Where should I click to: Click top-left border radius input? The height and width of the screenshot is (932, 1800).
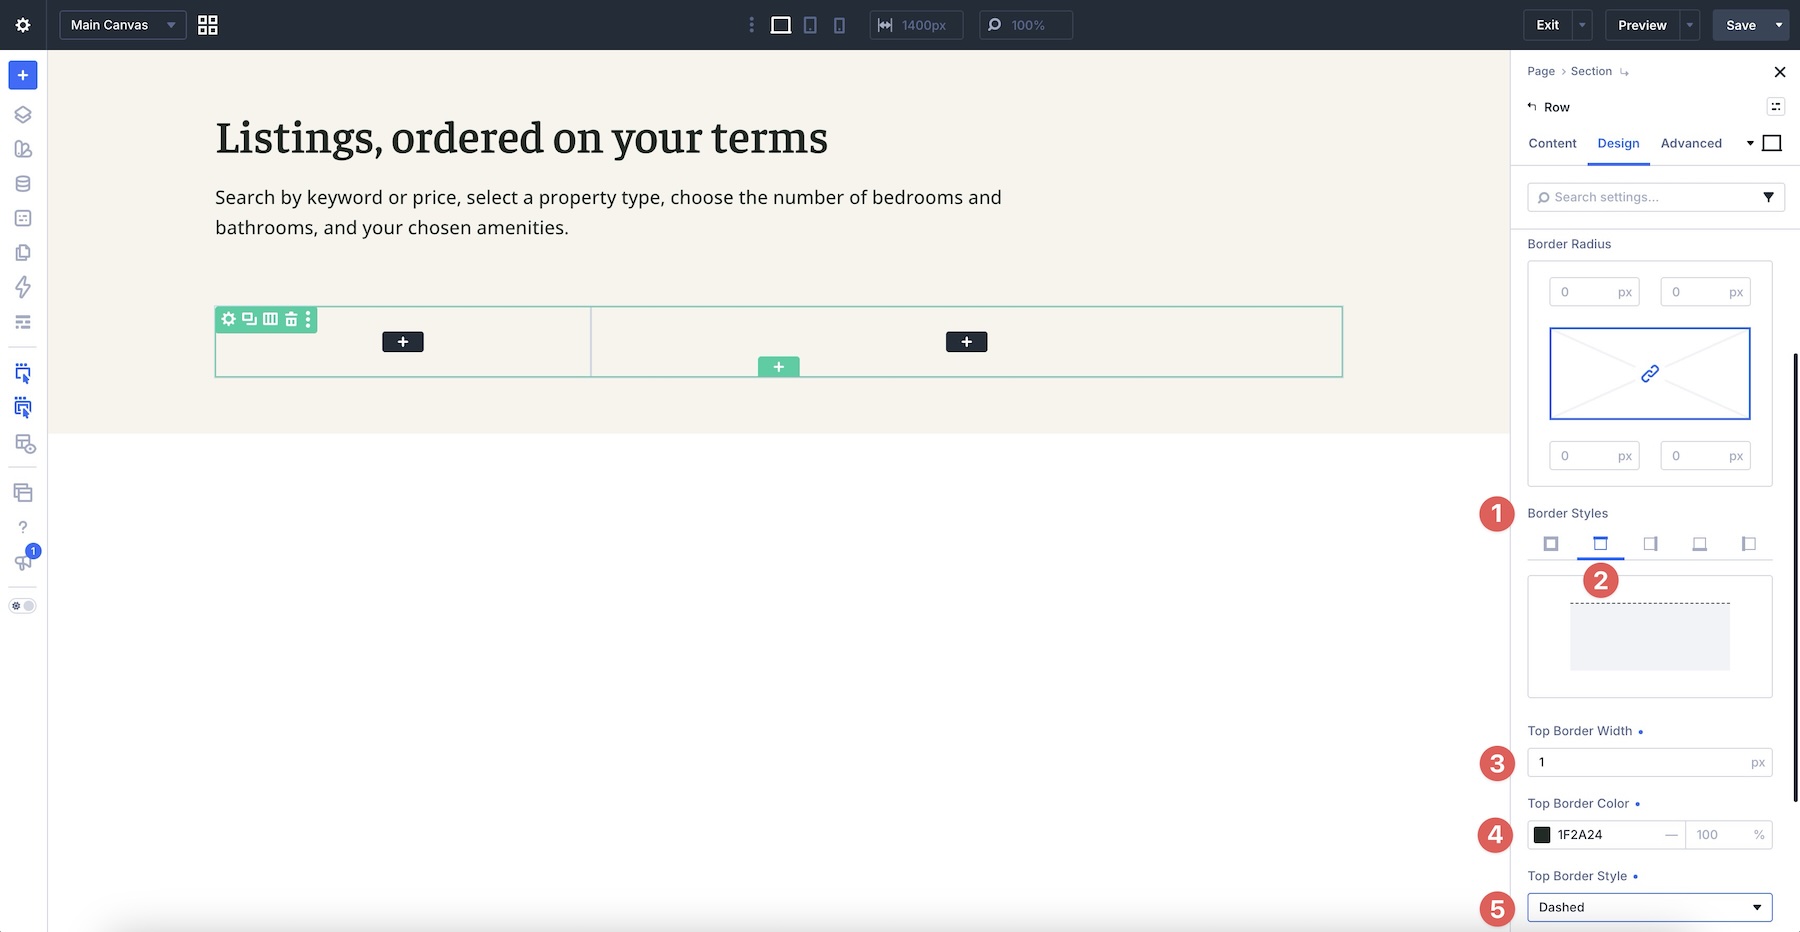1594,292
